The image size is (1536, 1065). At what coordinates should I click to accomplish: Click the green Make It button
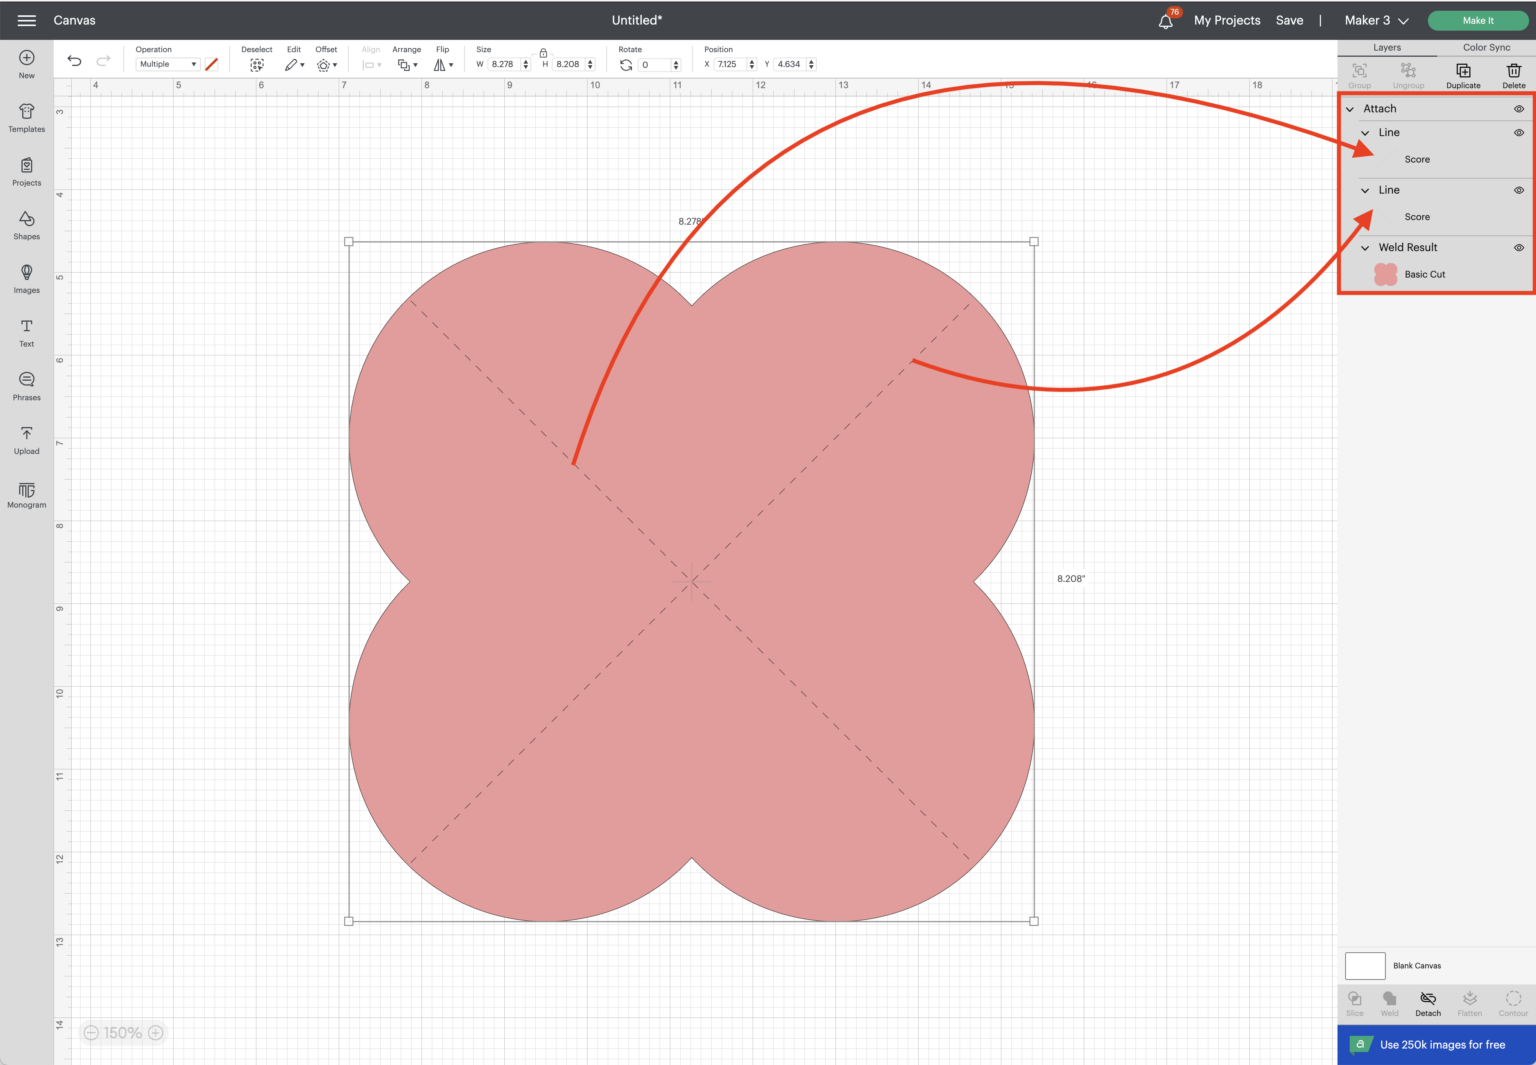click(x=1477, y=20)
